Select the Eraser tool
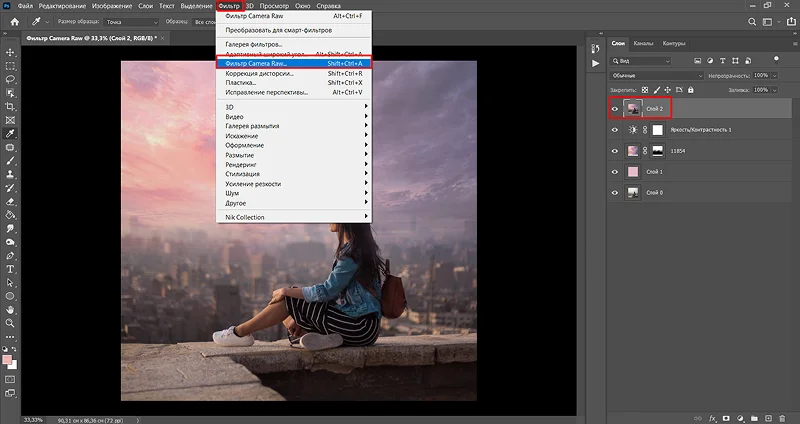The image size is (800, 424). coord(10,202)
